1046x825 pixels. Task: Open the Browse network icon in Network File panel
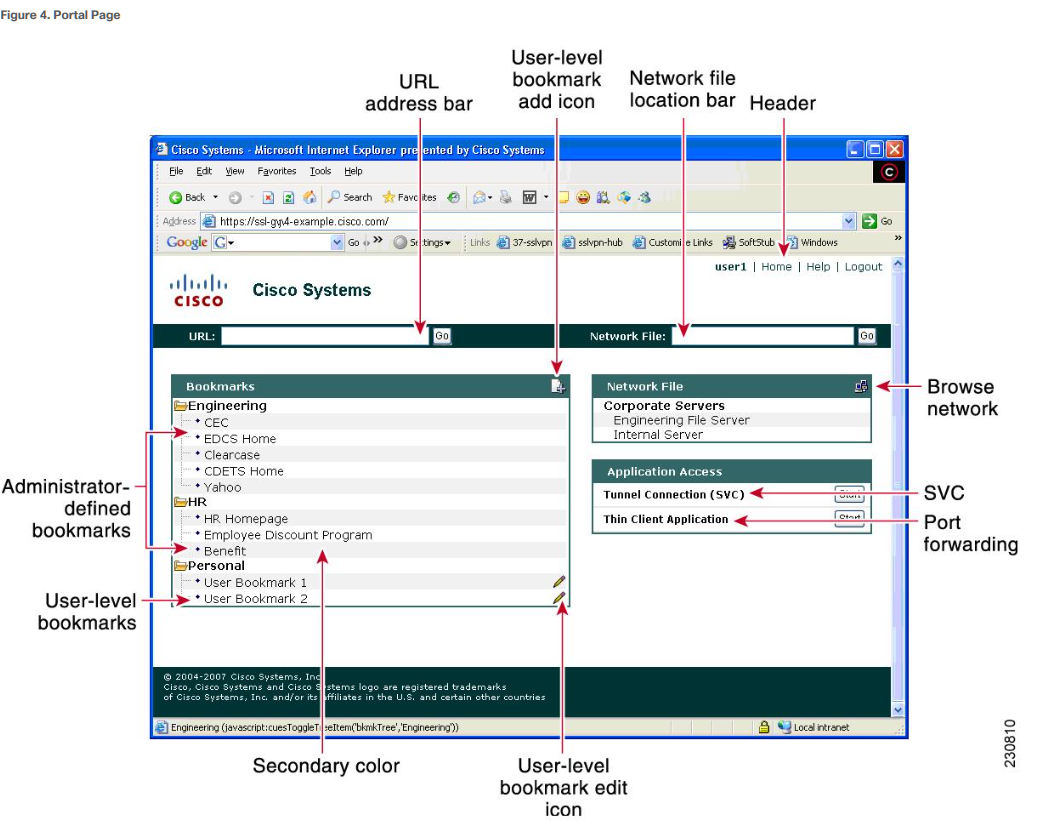pos(860,385)
